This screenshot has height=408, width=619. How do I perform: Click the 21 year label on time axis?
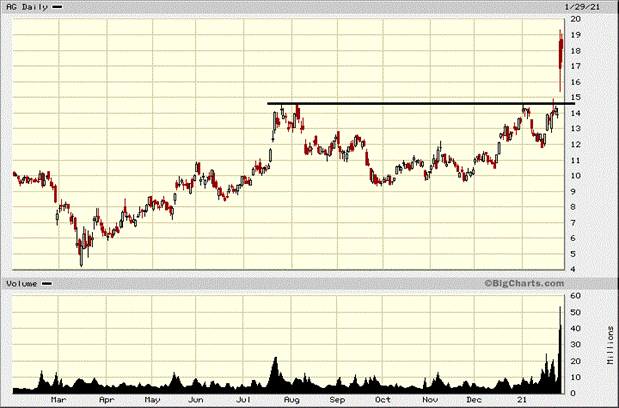[x=522, y=400]
